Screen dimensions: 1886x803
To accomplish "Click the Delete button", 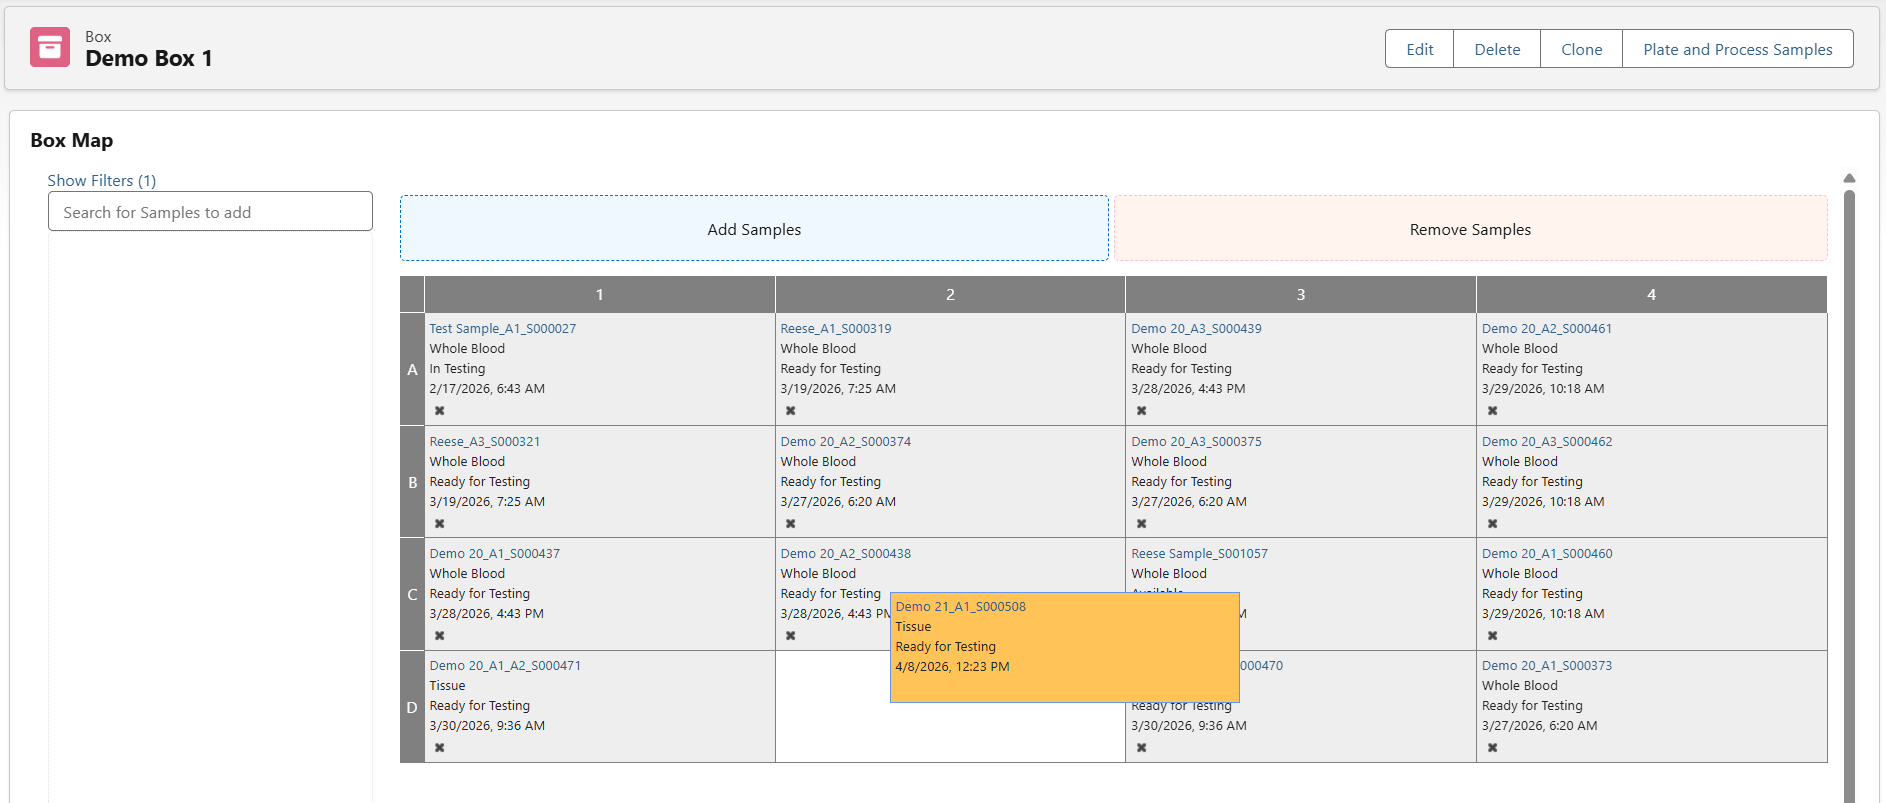I will click(1497, 49).
